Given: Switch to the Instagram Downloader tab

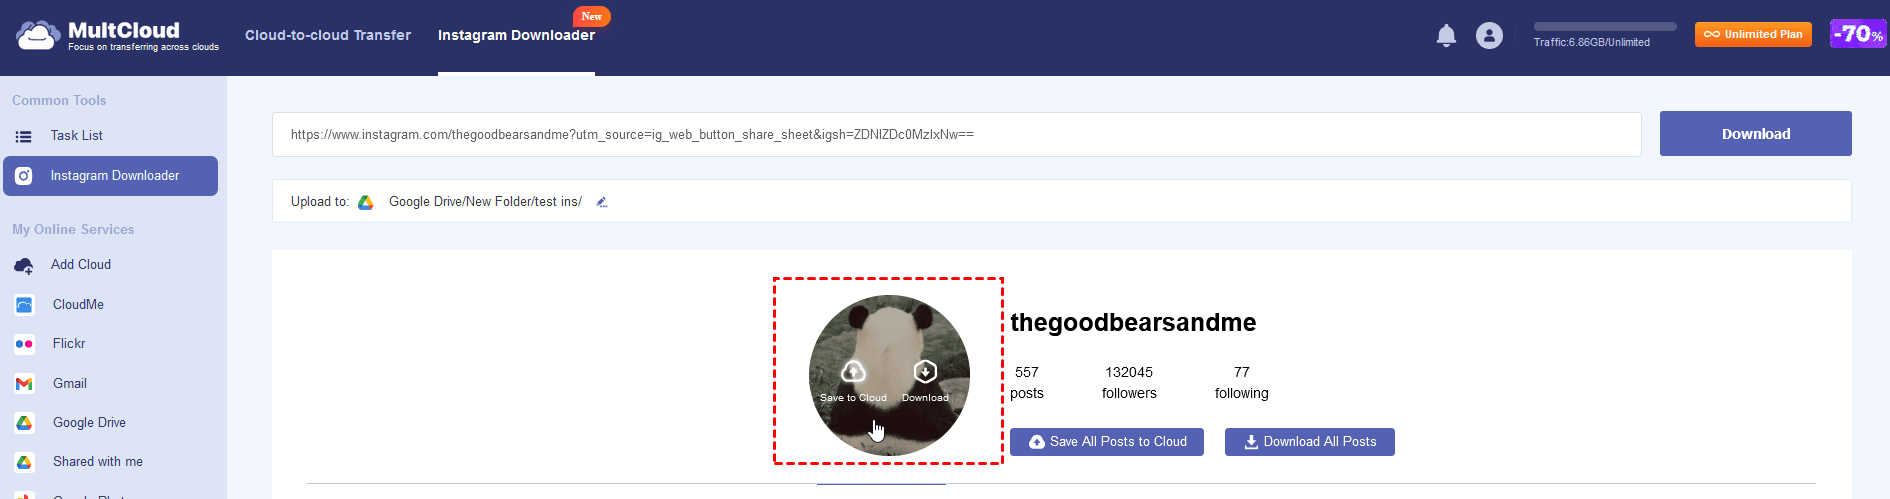Looking at the screenshot, I should tap(516, 35).
